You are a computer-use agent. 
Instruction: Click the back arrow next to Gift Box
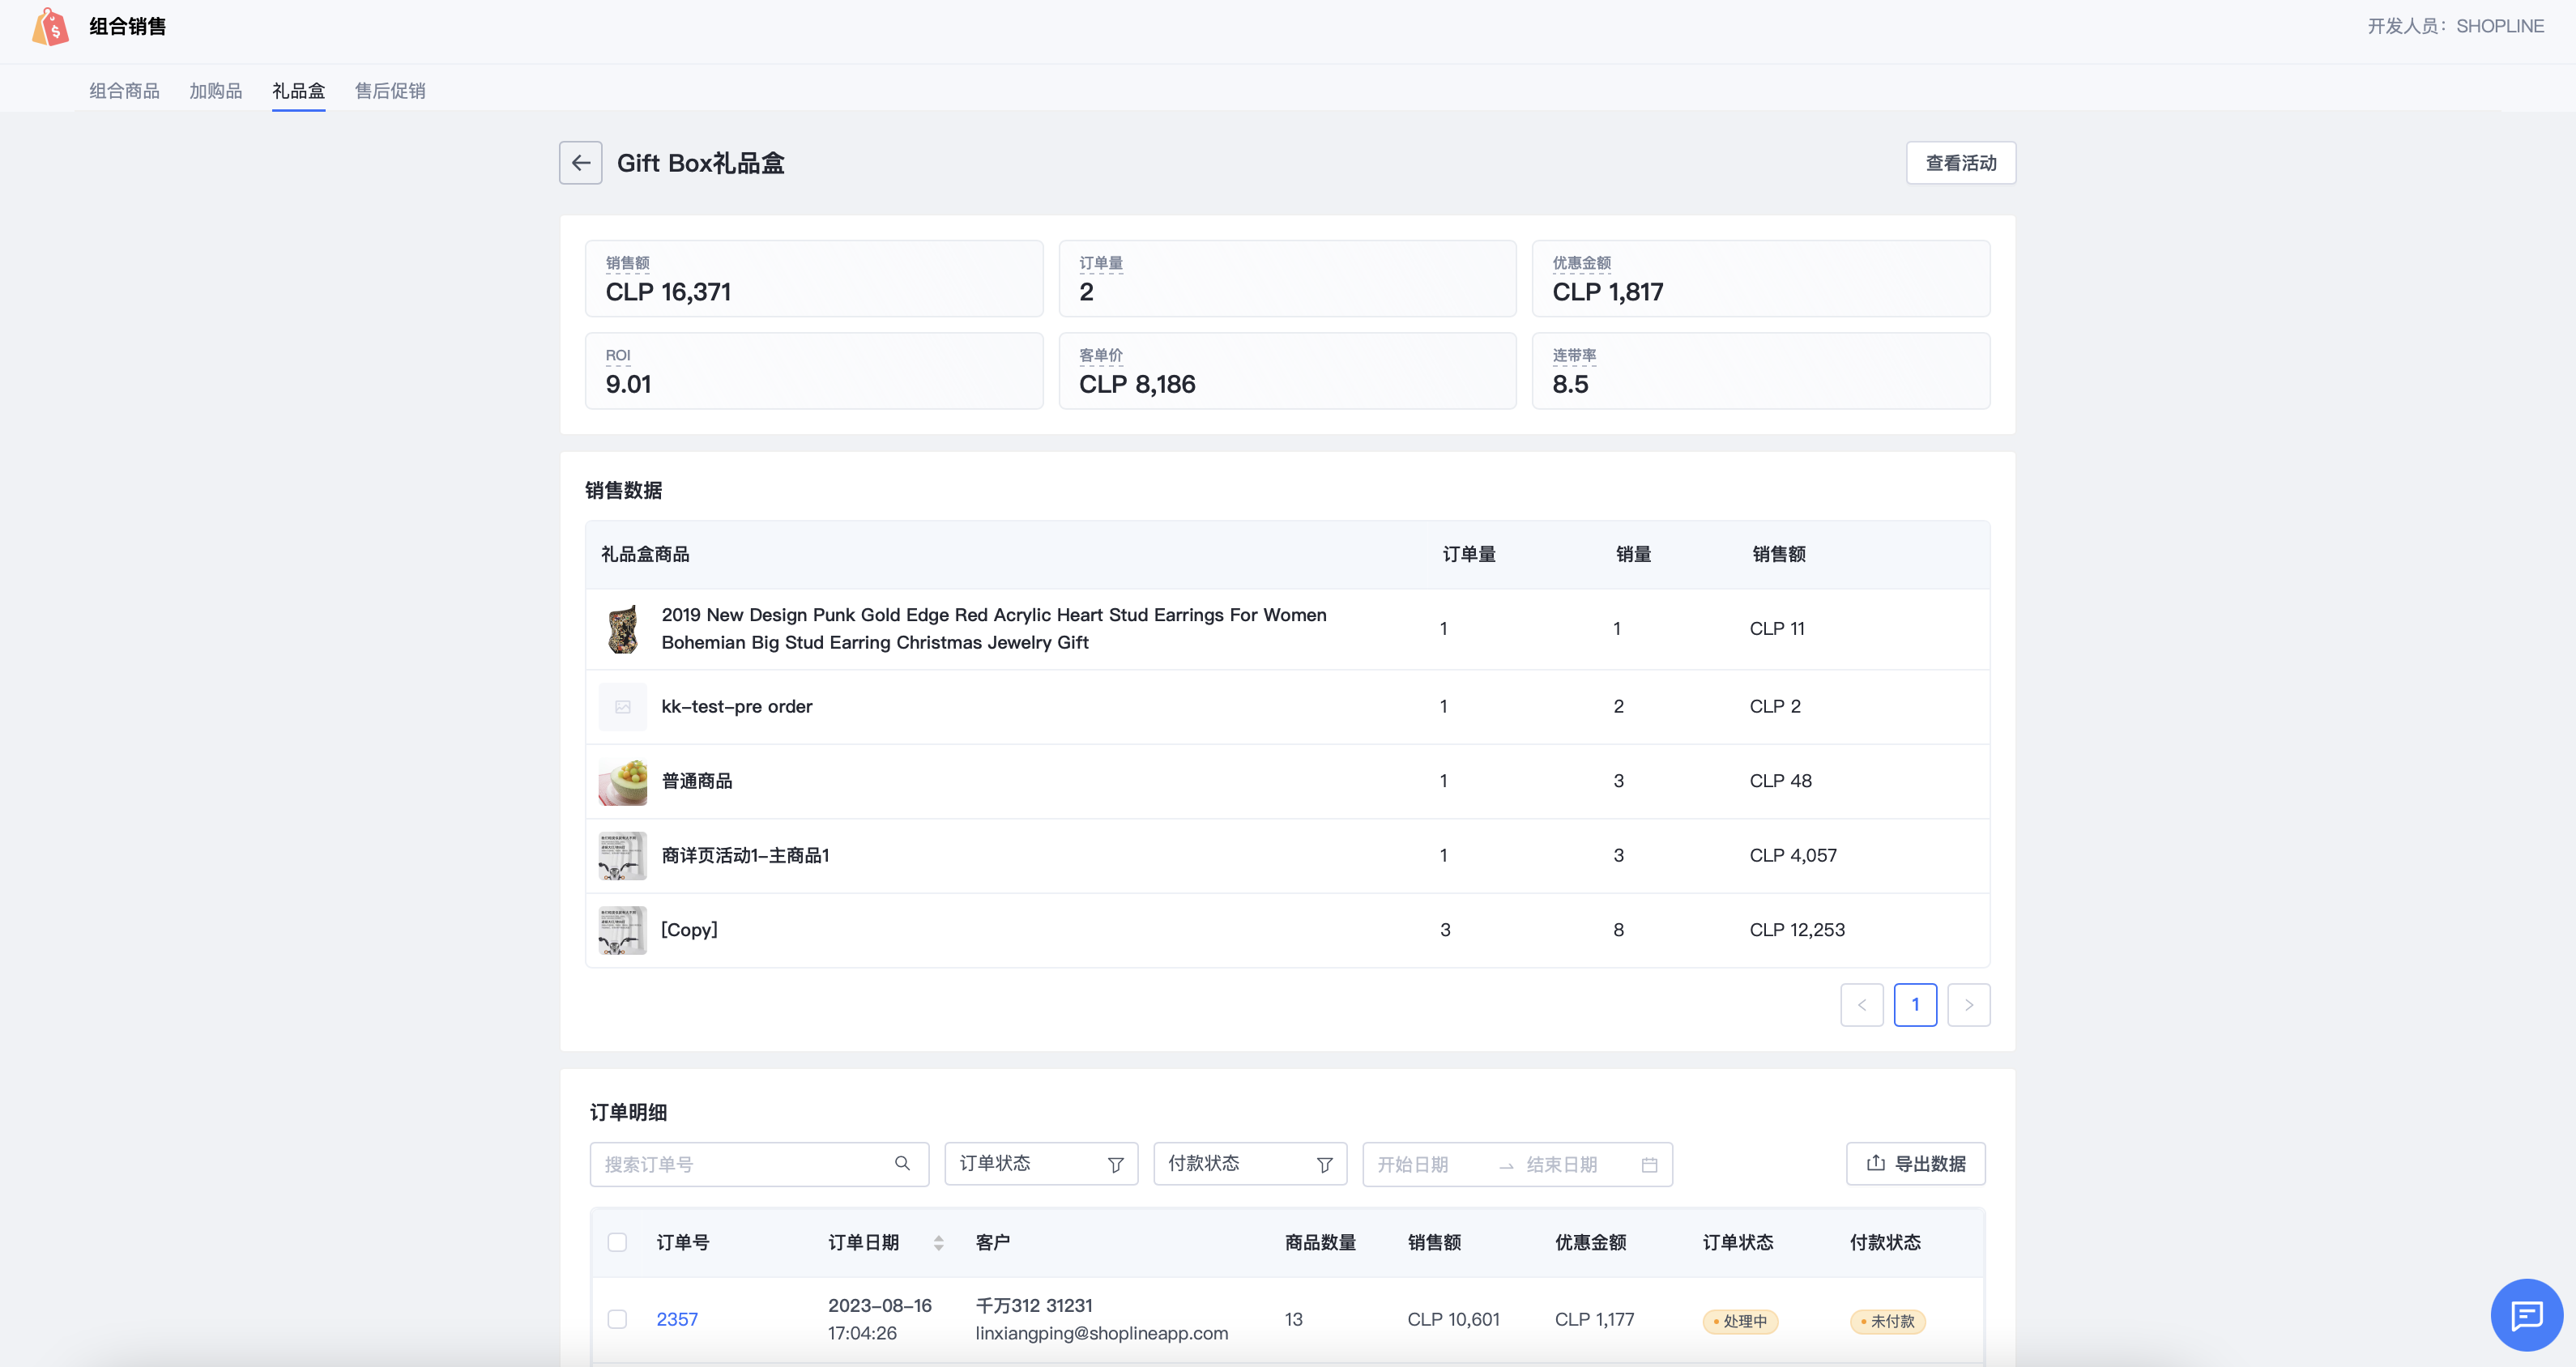pyautogui.click(x=580, y=163)
